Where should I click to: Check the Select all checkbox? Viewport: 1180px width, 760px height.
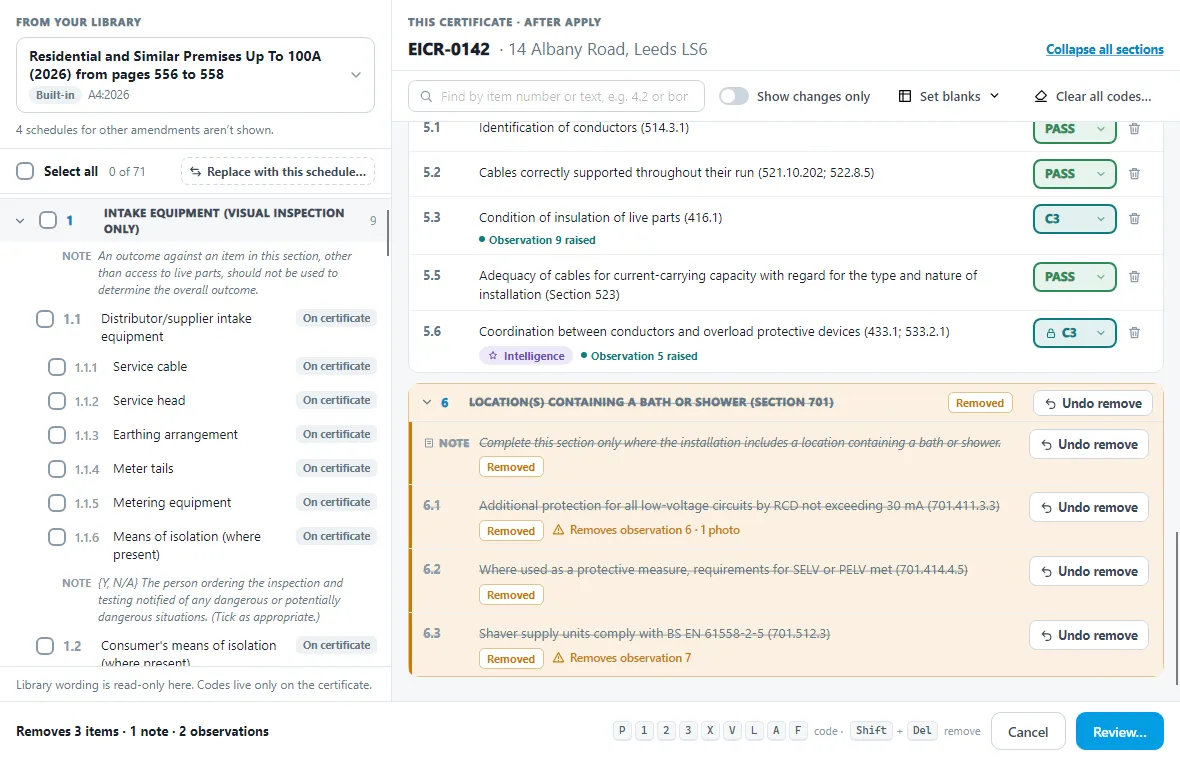(25, 171)
